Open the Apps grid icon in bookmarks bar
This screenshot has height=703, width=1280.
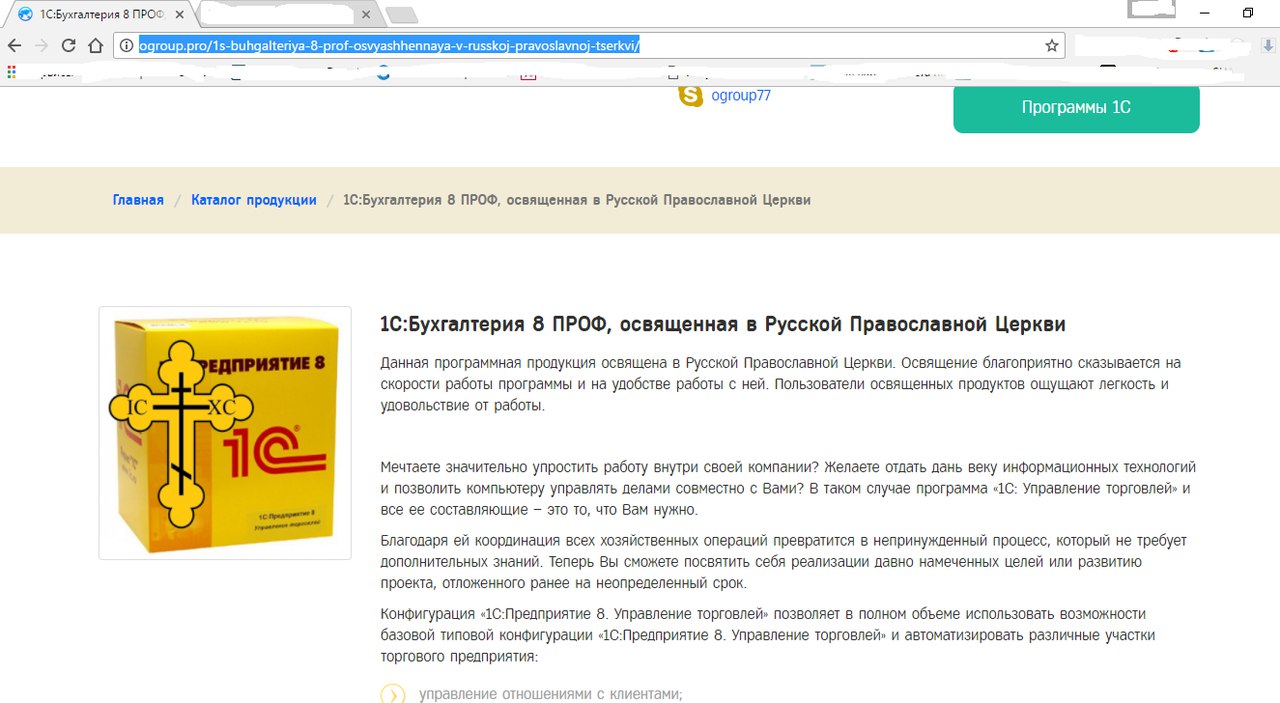(x=12, y=72)
